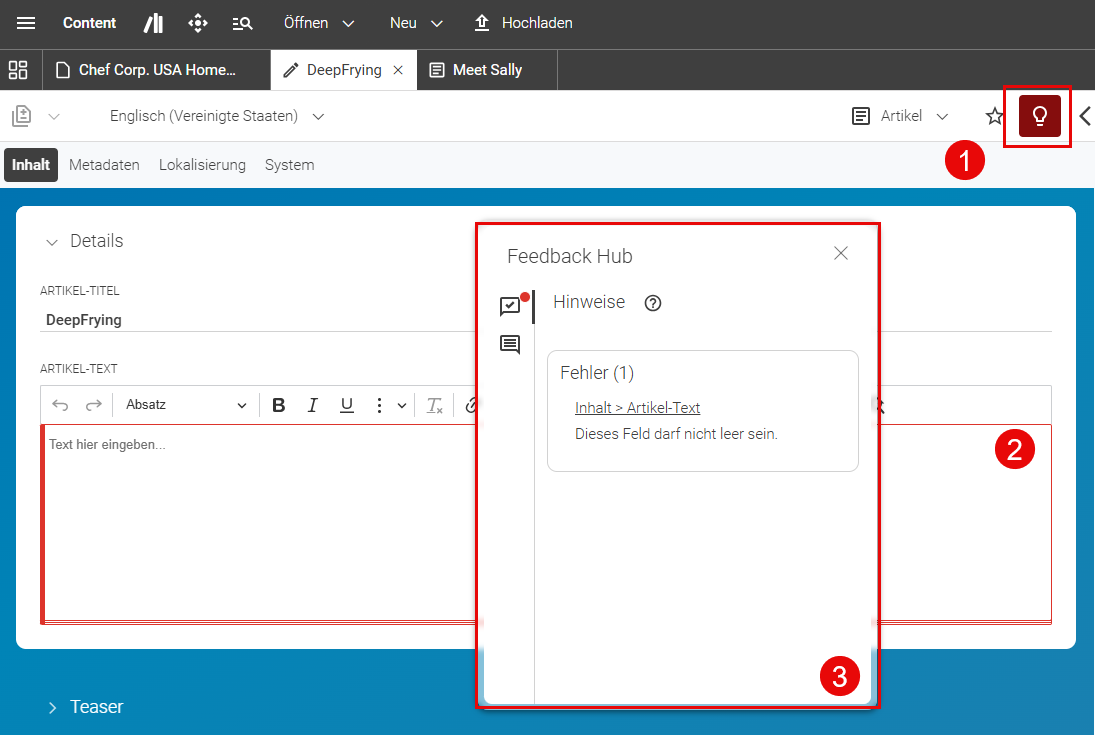
Task: Open the dashboard grid icon
Action: (18, 70)
